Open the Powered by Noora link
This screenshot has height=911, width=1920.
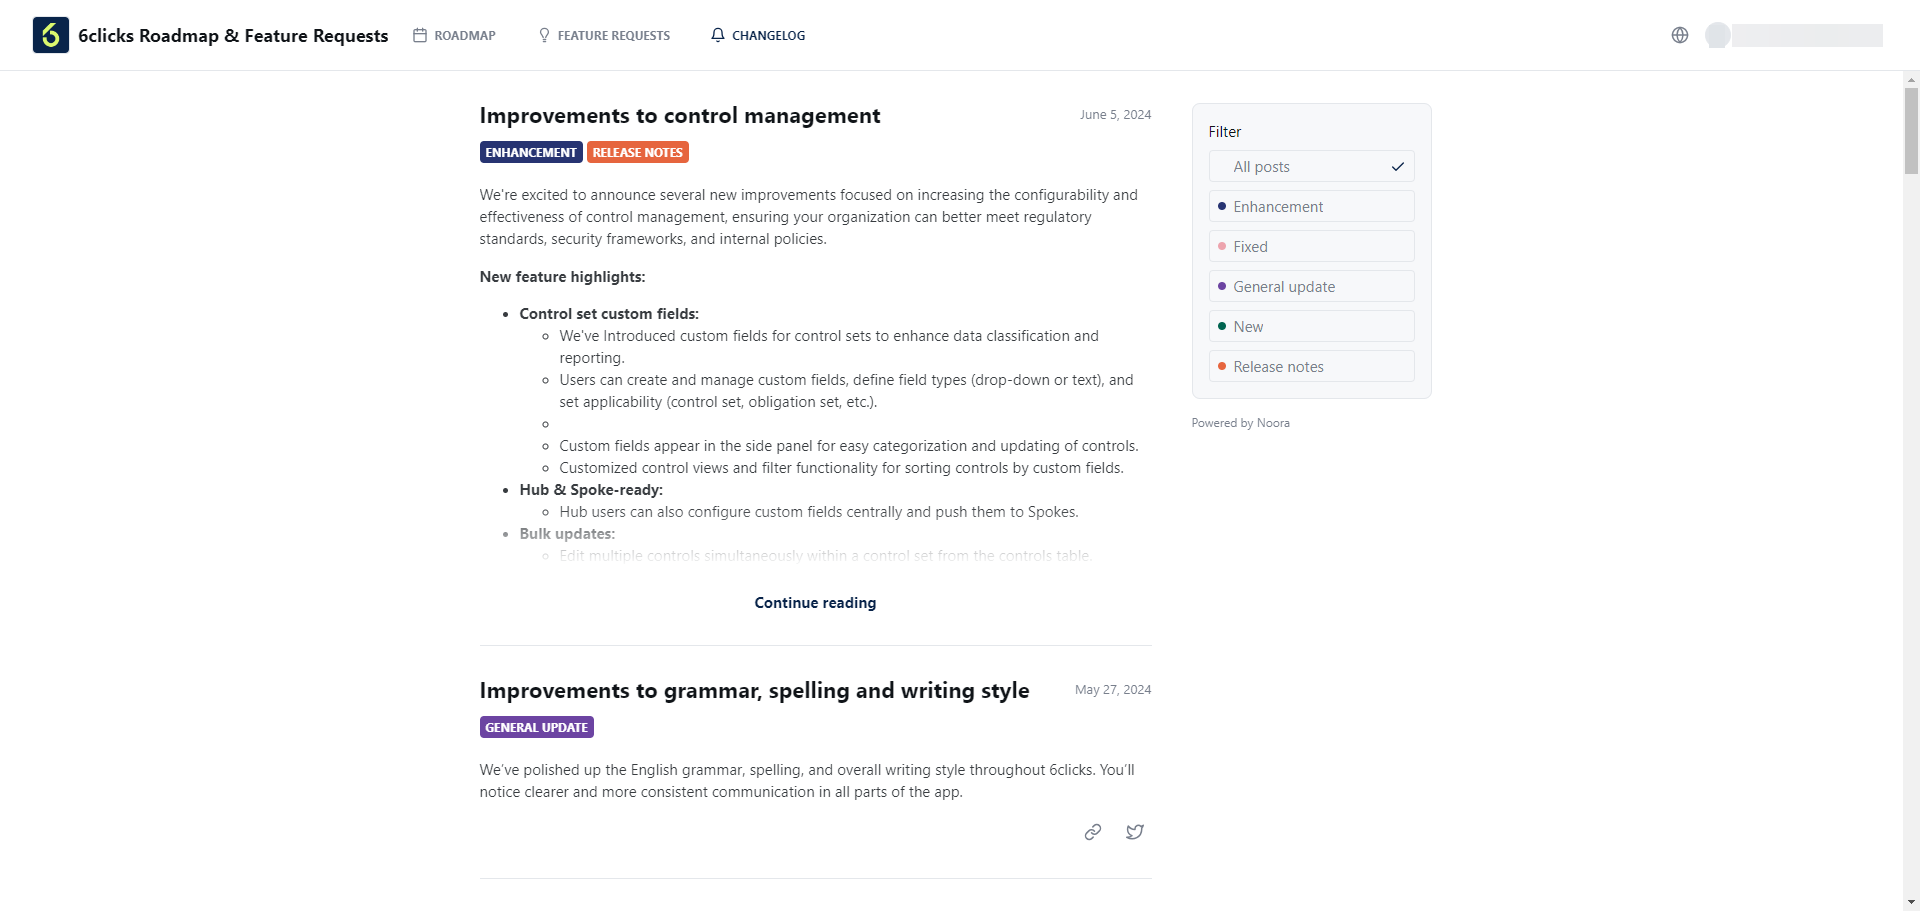1240,422
